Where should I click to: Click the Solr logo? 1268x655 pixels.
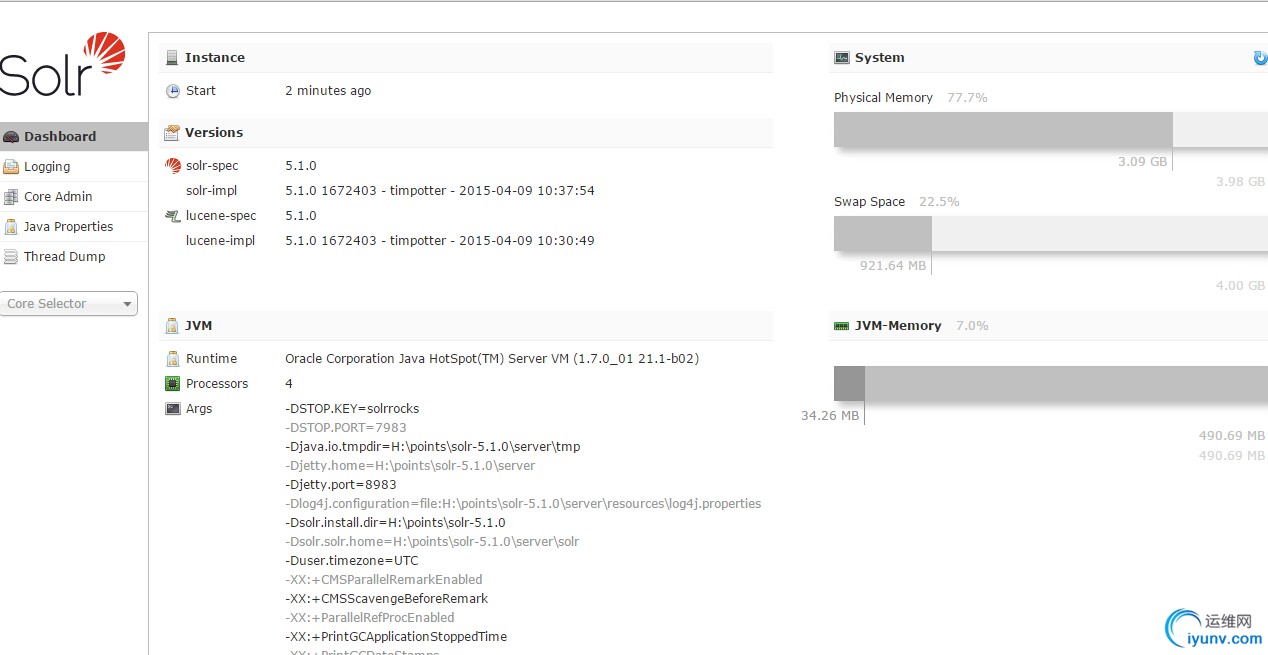pyautogui.click(x=63, y=64)
